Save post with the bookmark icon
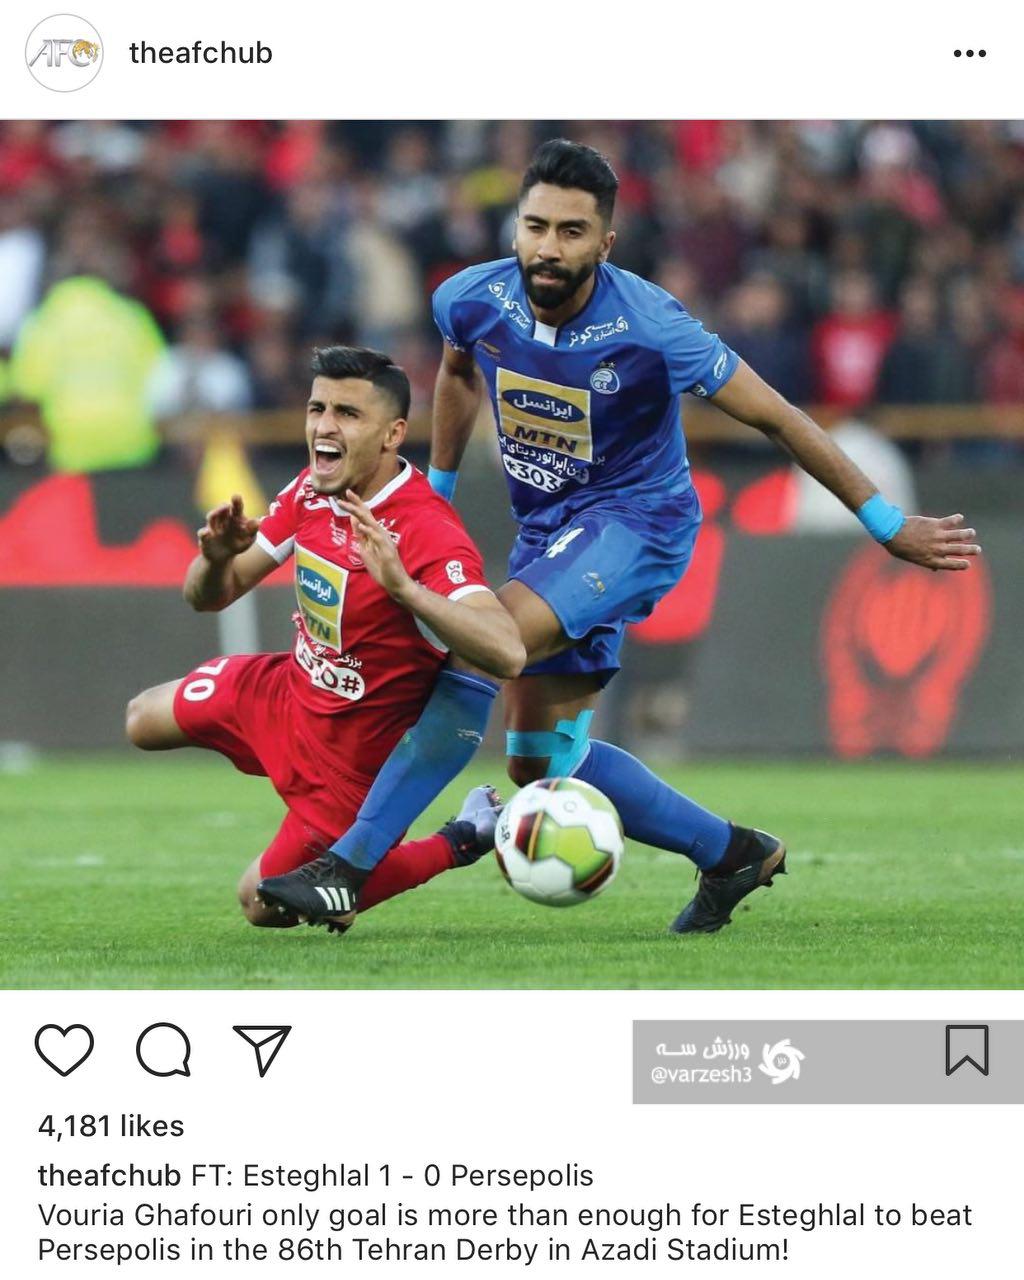1024x1280 pixels. tap(967, 1050)
